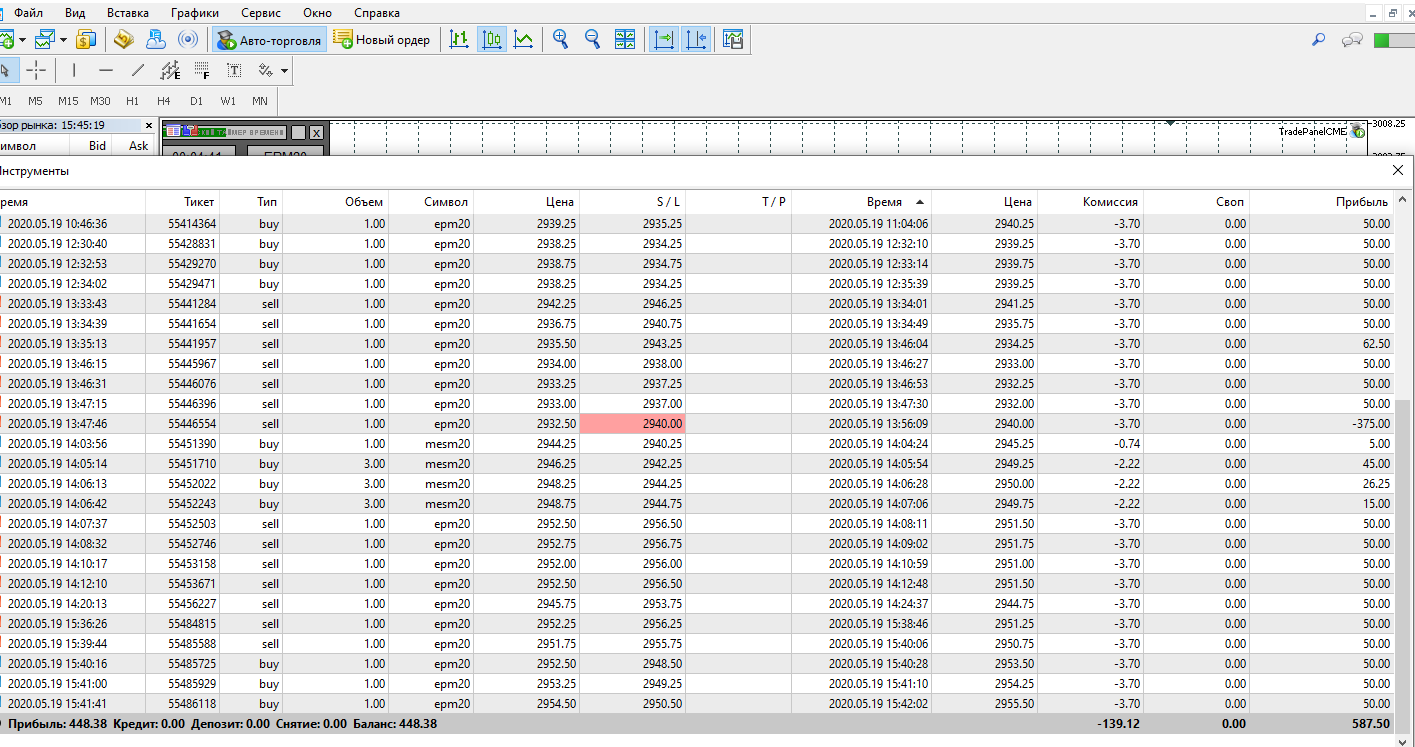1415x747 pixels.
Task: Click the red-highlighted 2940.00 stop-loss cell
Action: [632, 424]
